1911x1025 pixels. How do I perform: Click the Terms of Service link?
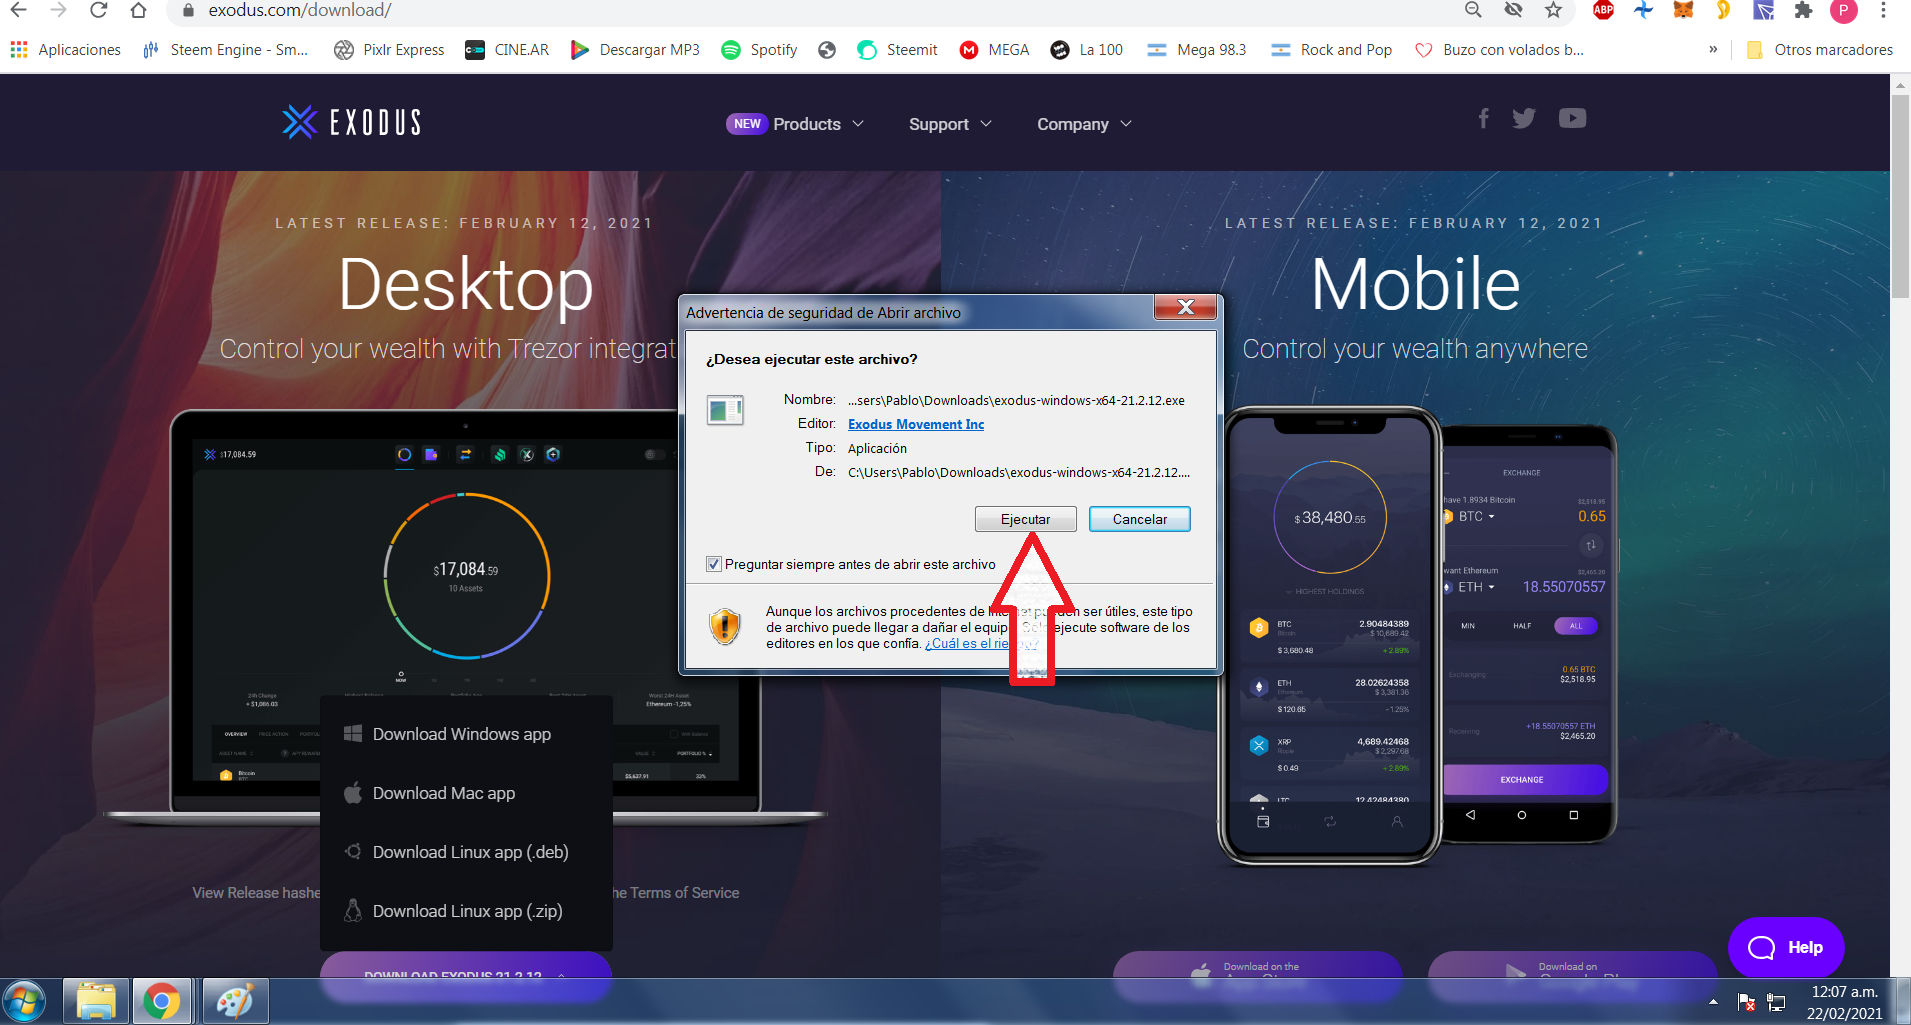coord(684,893)
